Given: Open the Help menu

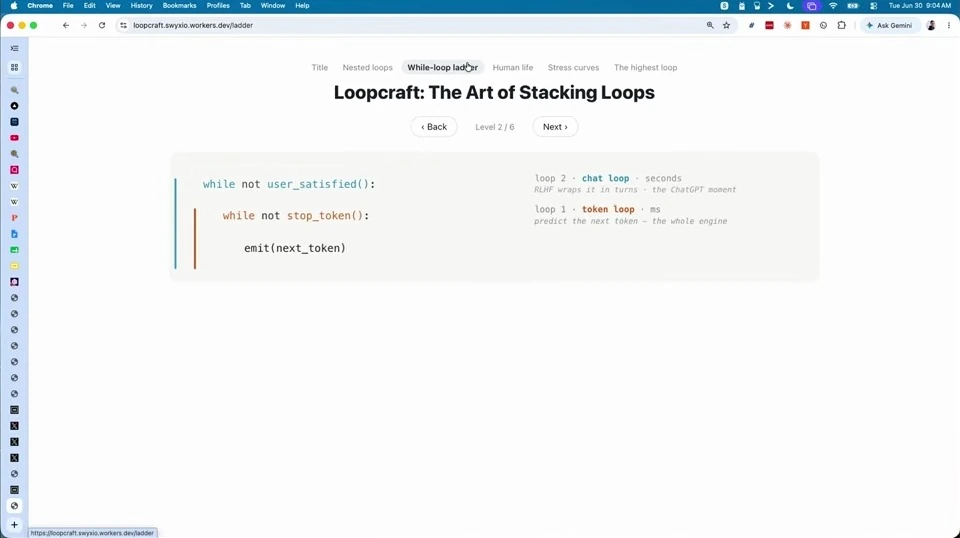Looking at the screenshot, I should 302,6.
